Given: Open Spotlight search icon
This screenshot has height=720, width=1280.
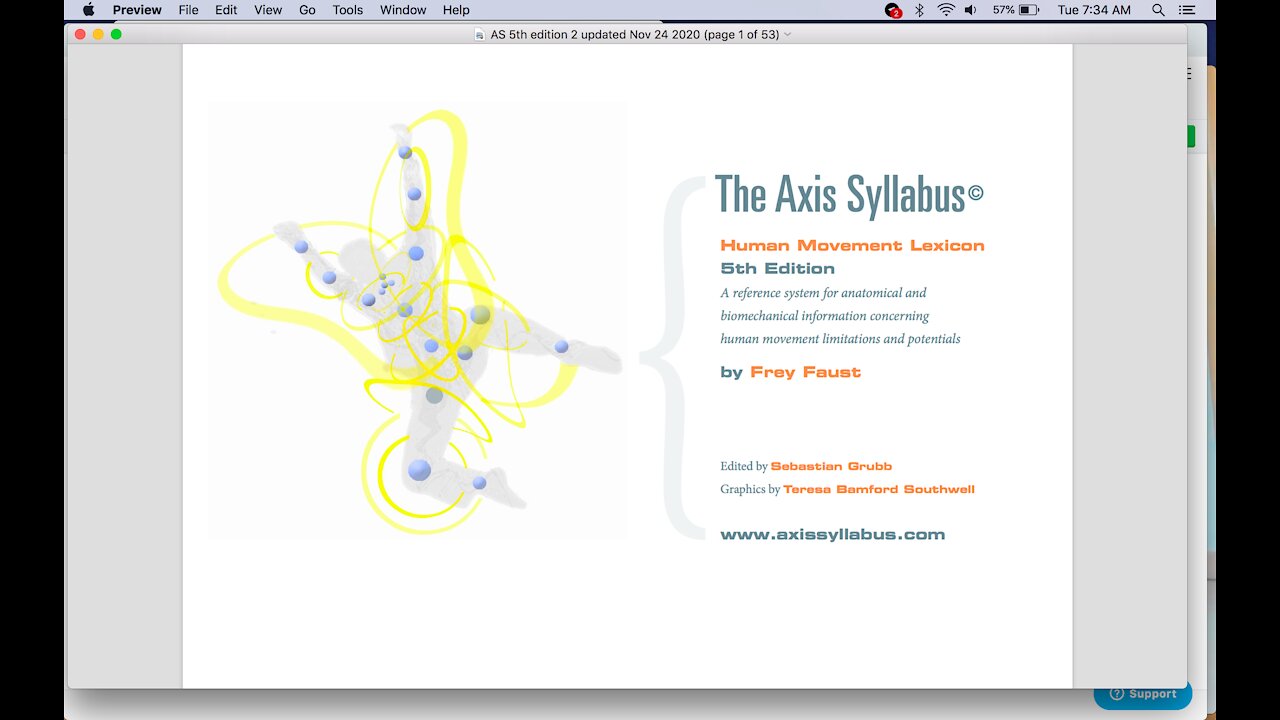Looking at the screenshot, I should pos(1158,10).
